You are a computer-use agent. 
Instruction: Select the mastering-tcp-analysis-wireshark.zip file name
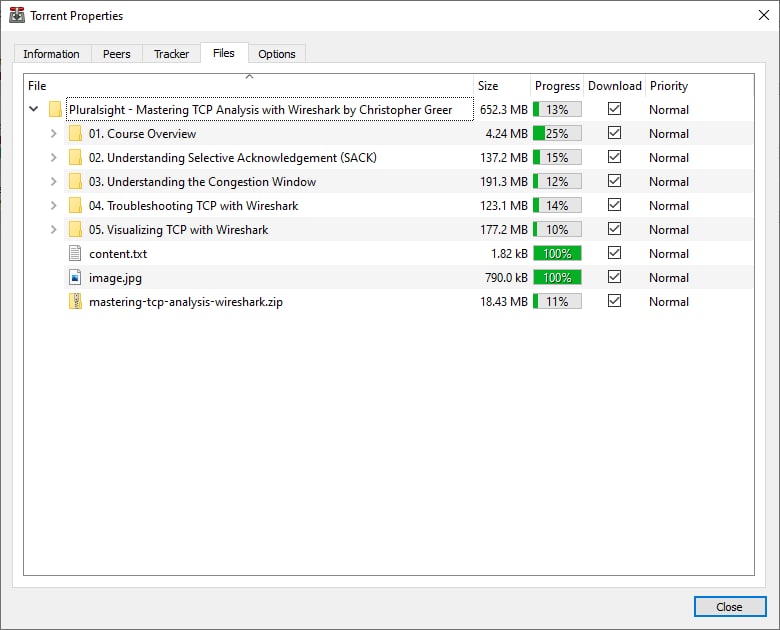[x=186, y=302]
